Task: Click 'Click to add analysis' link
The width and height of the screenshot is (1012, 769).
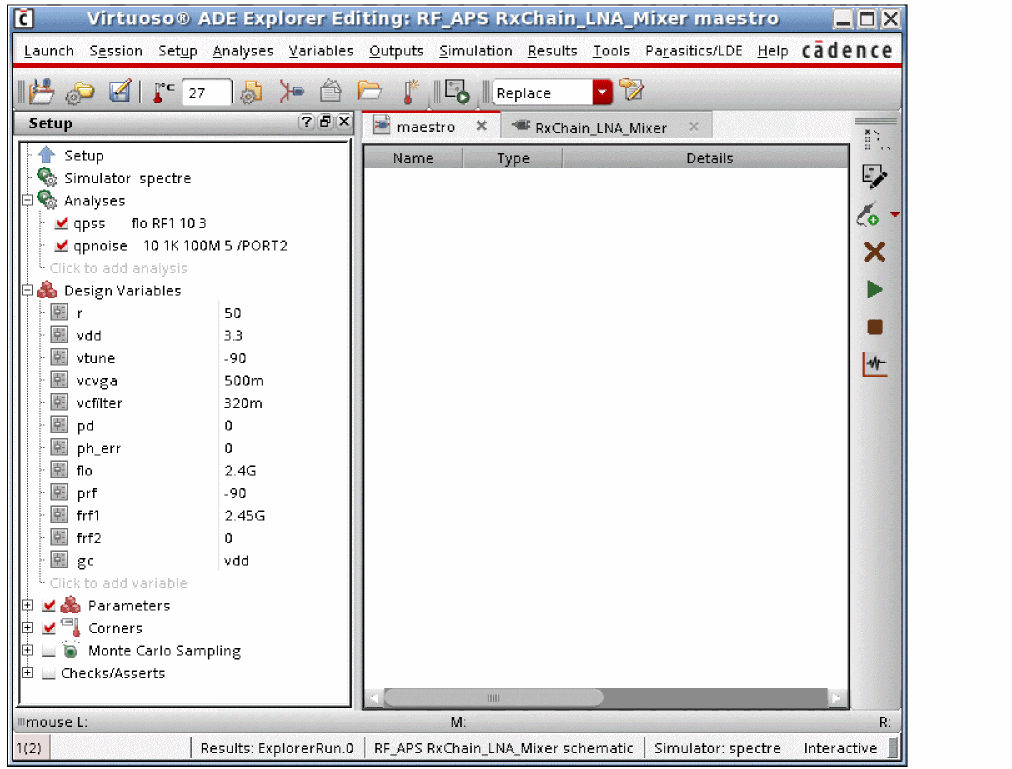Action: [x=118, y=269]
